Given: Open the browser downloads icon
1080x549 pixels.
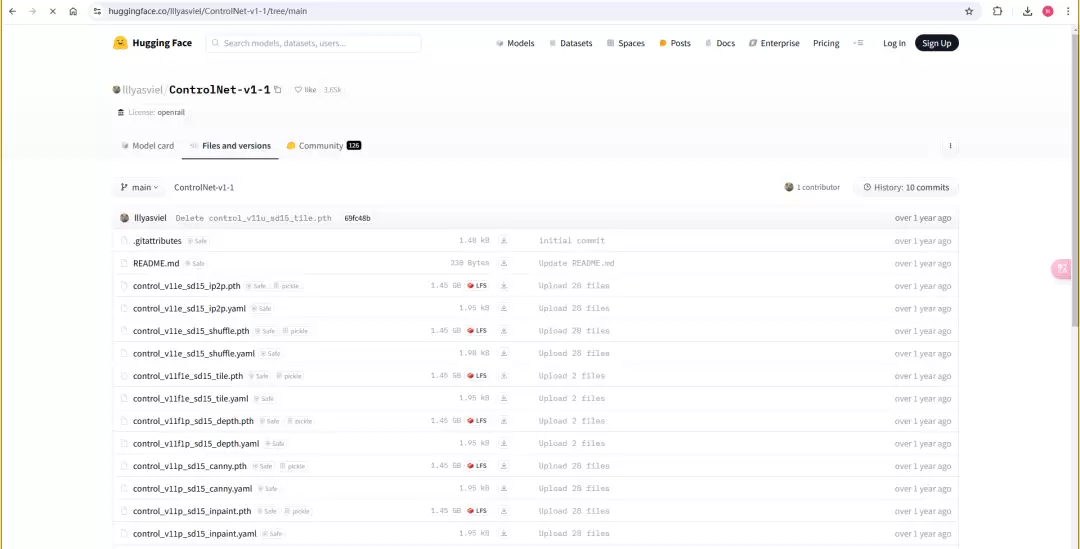Looking at the screenshot, I should tap(1027, 11).
